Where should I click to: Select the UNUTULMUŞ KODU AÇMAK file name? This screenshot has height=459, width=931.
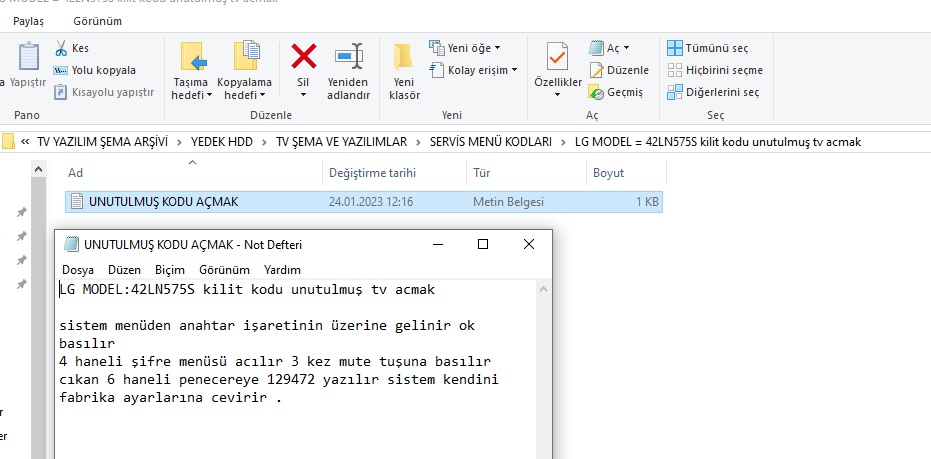tap(163, 202)
